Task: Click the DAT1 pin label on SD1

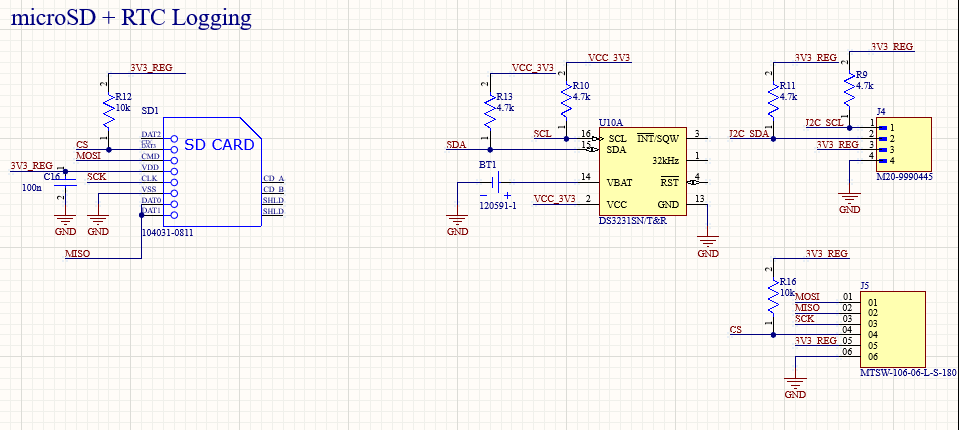Action: (x=150, y=210)
